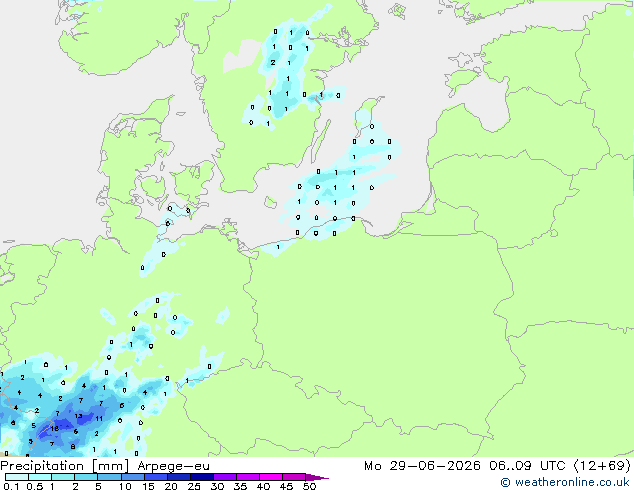634x490 pixels.
Task: Pick the 10–15 mm legend swatch
Action: pyautogui.click(x=133, y=477)
